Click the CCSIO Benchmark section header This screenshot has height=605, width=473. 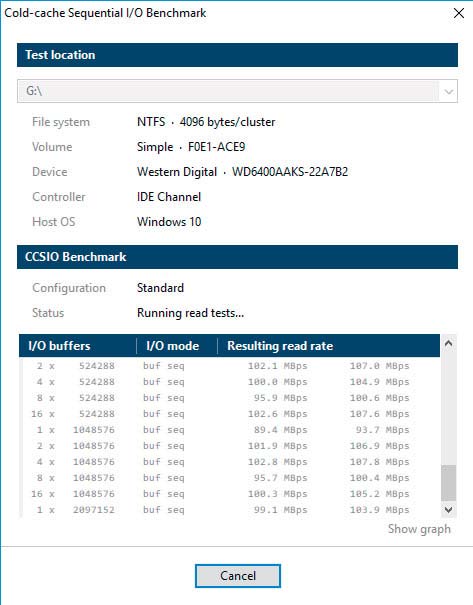coord(237,257)
